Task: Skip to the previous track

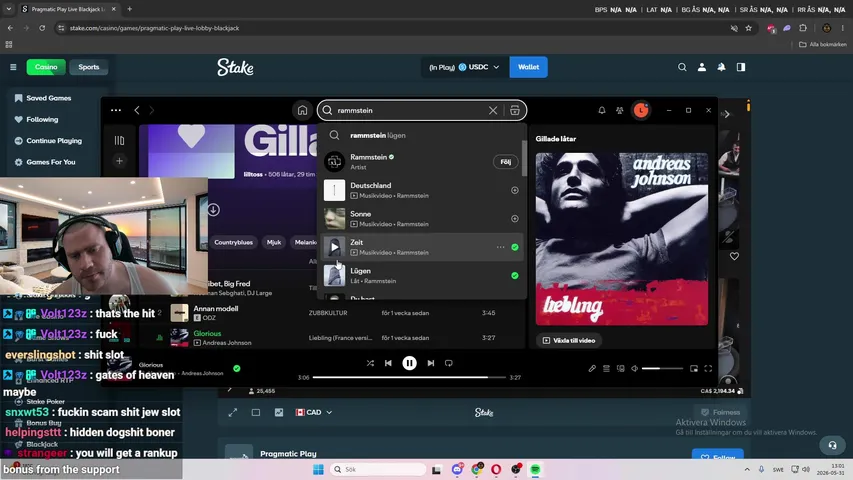Action: [x=388, y=363]
